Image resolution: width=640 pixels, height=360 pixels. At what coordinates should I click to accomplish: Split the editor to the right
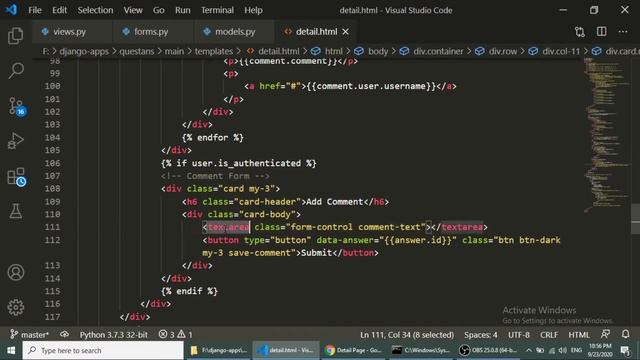coord(602,31)
